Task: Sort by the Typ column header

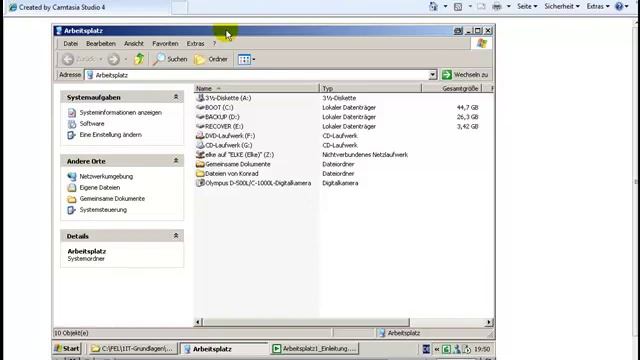Action: pyautogui.click(x=370, y=88)
